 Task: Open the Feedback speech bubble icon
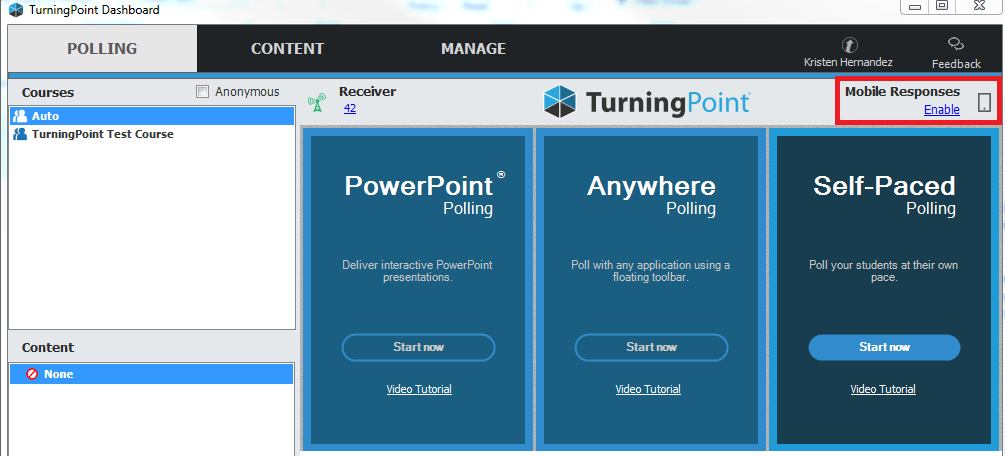pos(956,44)
